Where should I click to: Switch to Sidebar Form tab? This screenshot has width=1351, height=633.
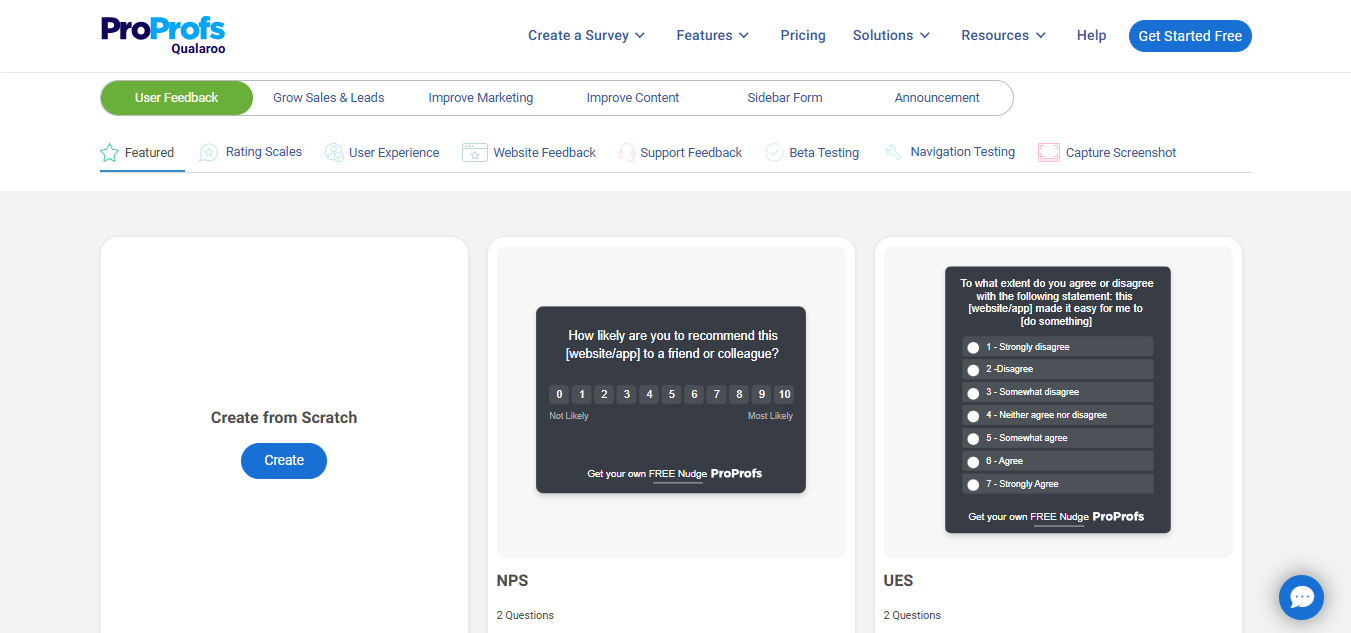coord(785,98)
